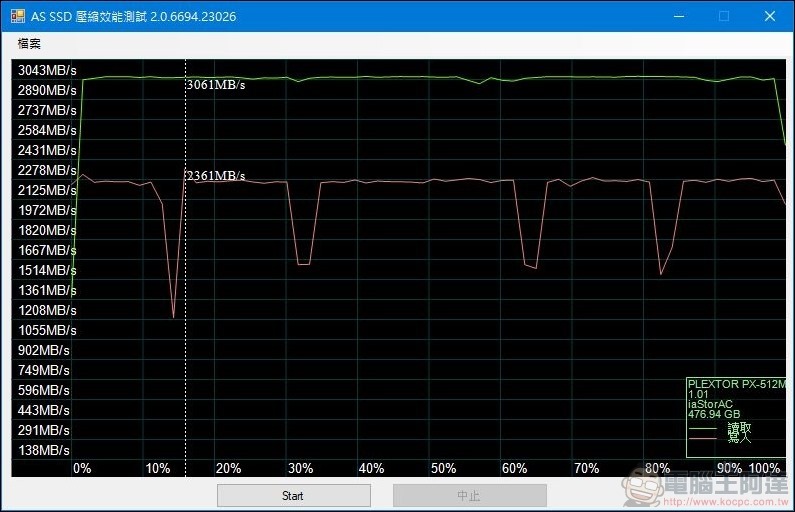This screenshot has height=512, width=795.
Task: Click the 2361MB/s write value label
Action: [216, 175]
